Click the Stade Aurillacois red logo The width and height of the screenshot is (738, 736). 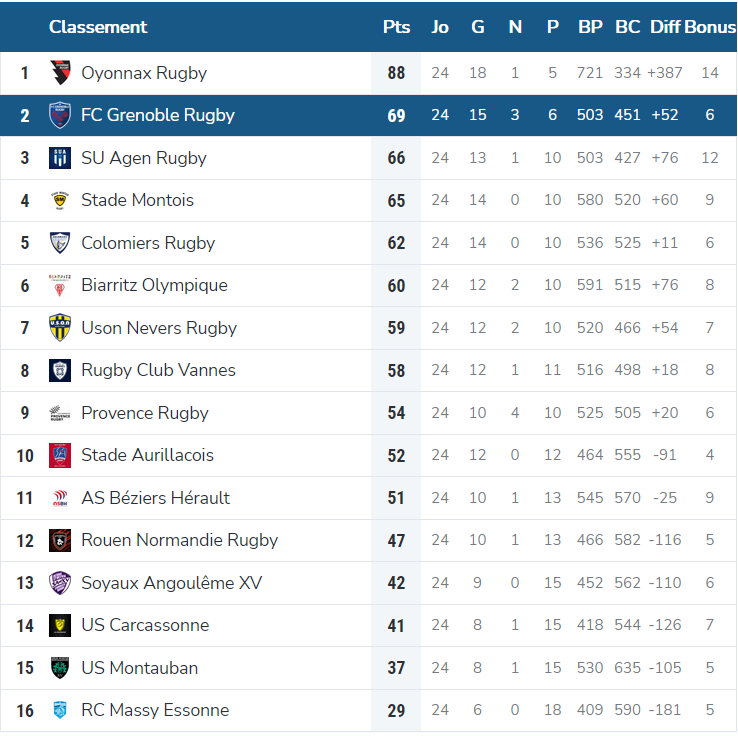(x=60, y=456)
